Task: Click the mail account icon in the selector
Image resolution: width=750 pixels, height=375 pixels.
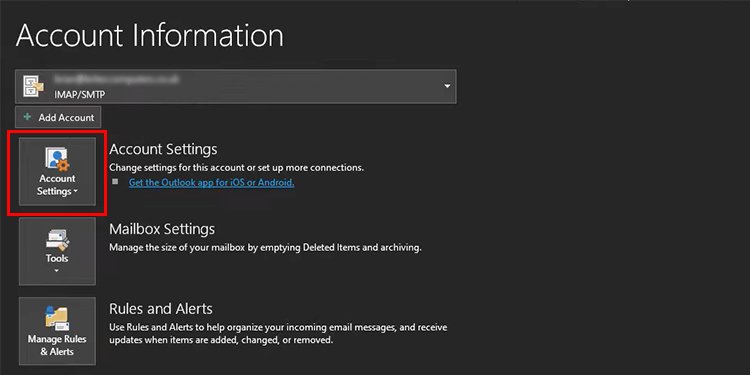Action: 33,87
